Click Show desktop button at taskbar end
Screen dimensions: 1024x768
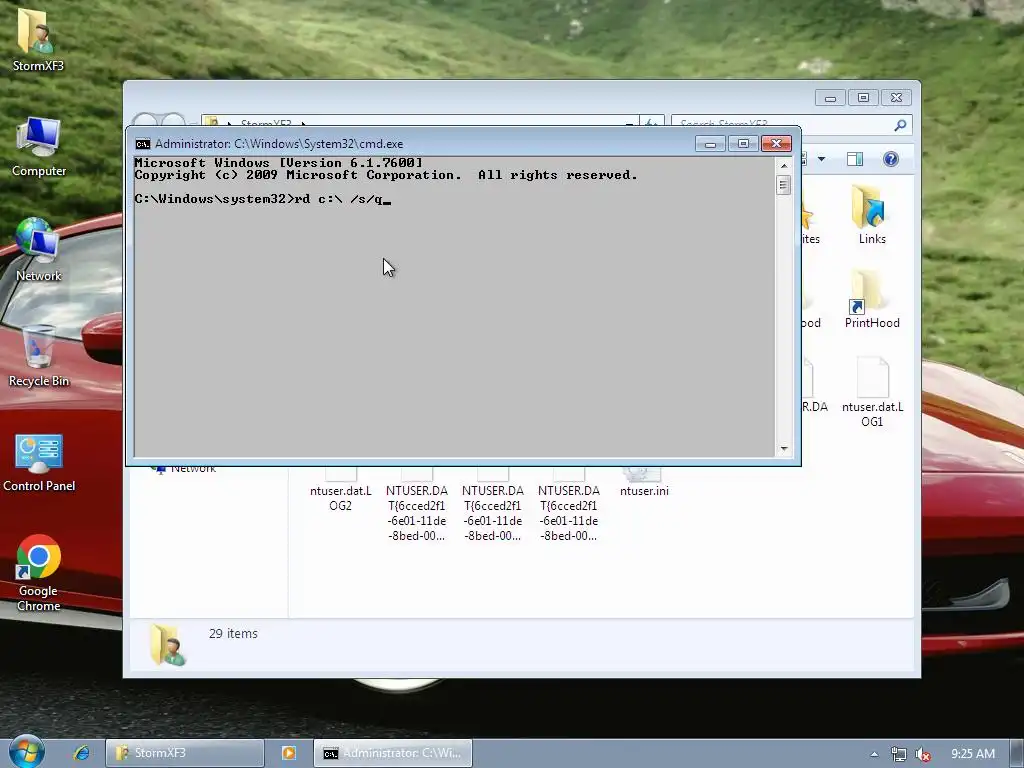[x=1016, y=753]
